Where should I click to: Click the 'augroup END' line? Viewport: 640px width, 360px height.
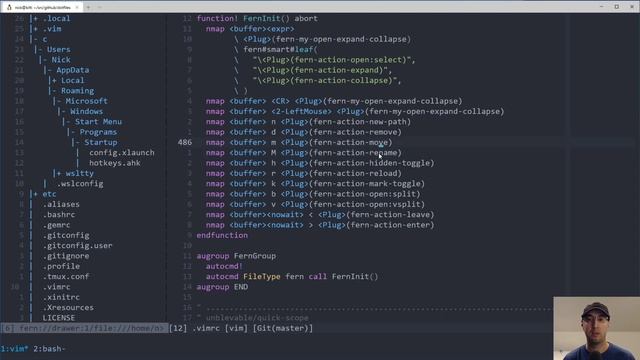pyautogui.click(x=222, y=287)
